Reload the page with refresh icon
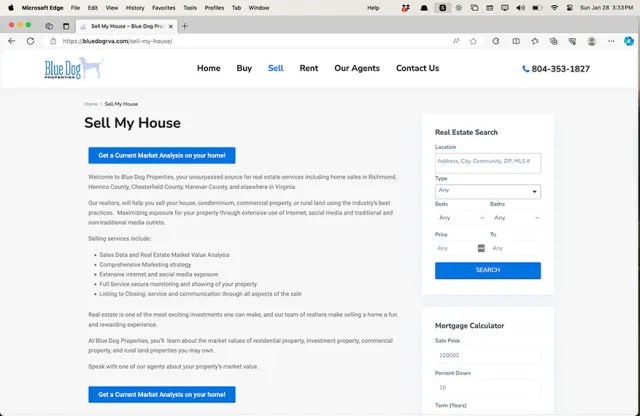Screen dimensions: 640x416 (31, 41)
